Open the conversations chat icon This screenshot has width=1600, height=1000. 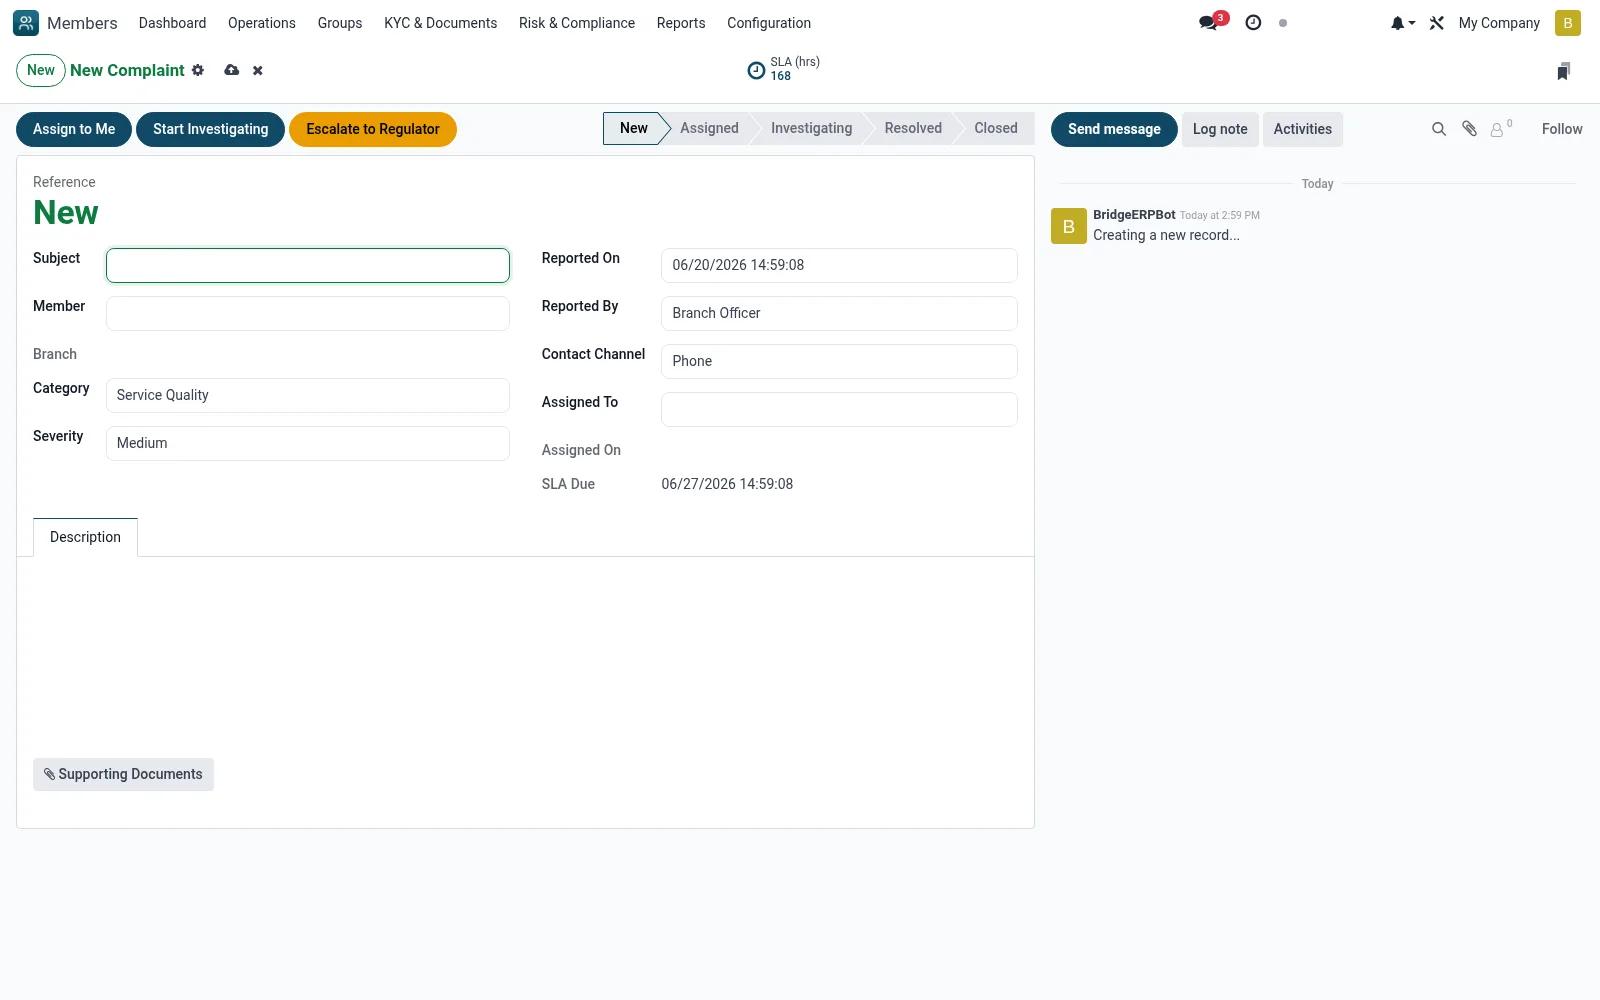tap(1209, 23)
